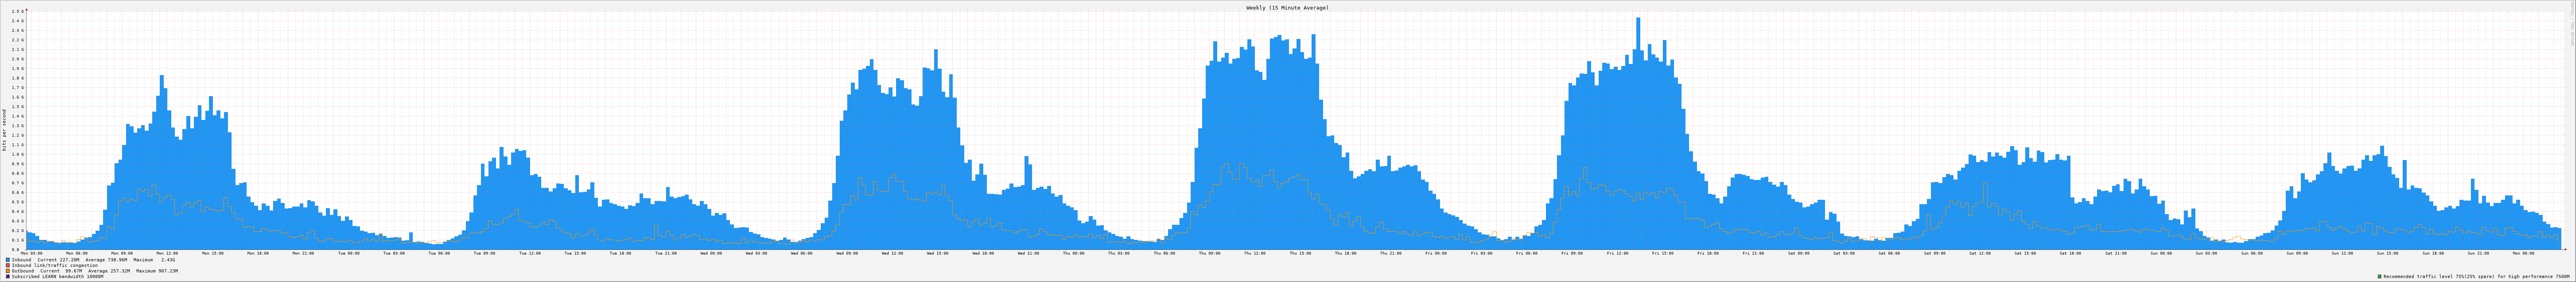Image resolution: width=2576 pixels, height=282 pixels.
Task: Click the red Inbound congestion legend swatch
Action: click(8, 265)
